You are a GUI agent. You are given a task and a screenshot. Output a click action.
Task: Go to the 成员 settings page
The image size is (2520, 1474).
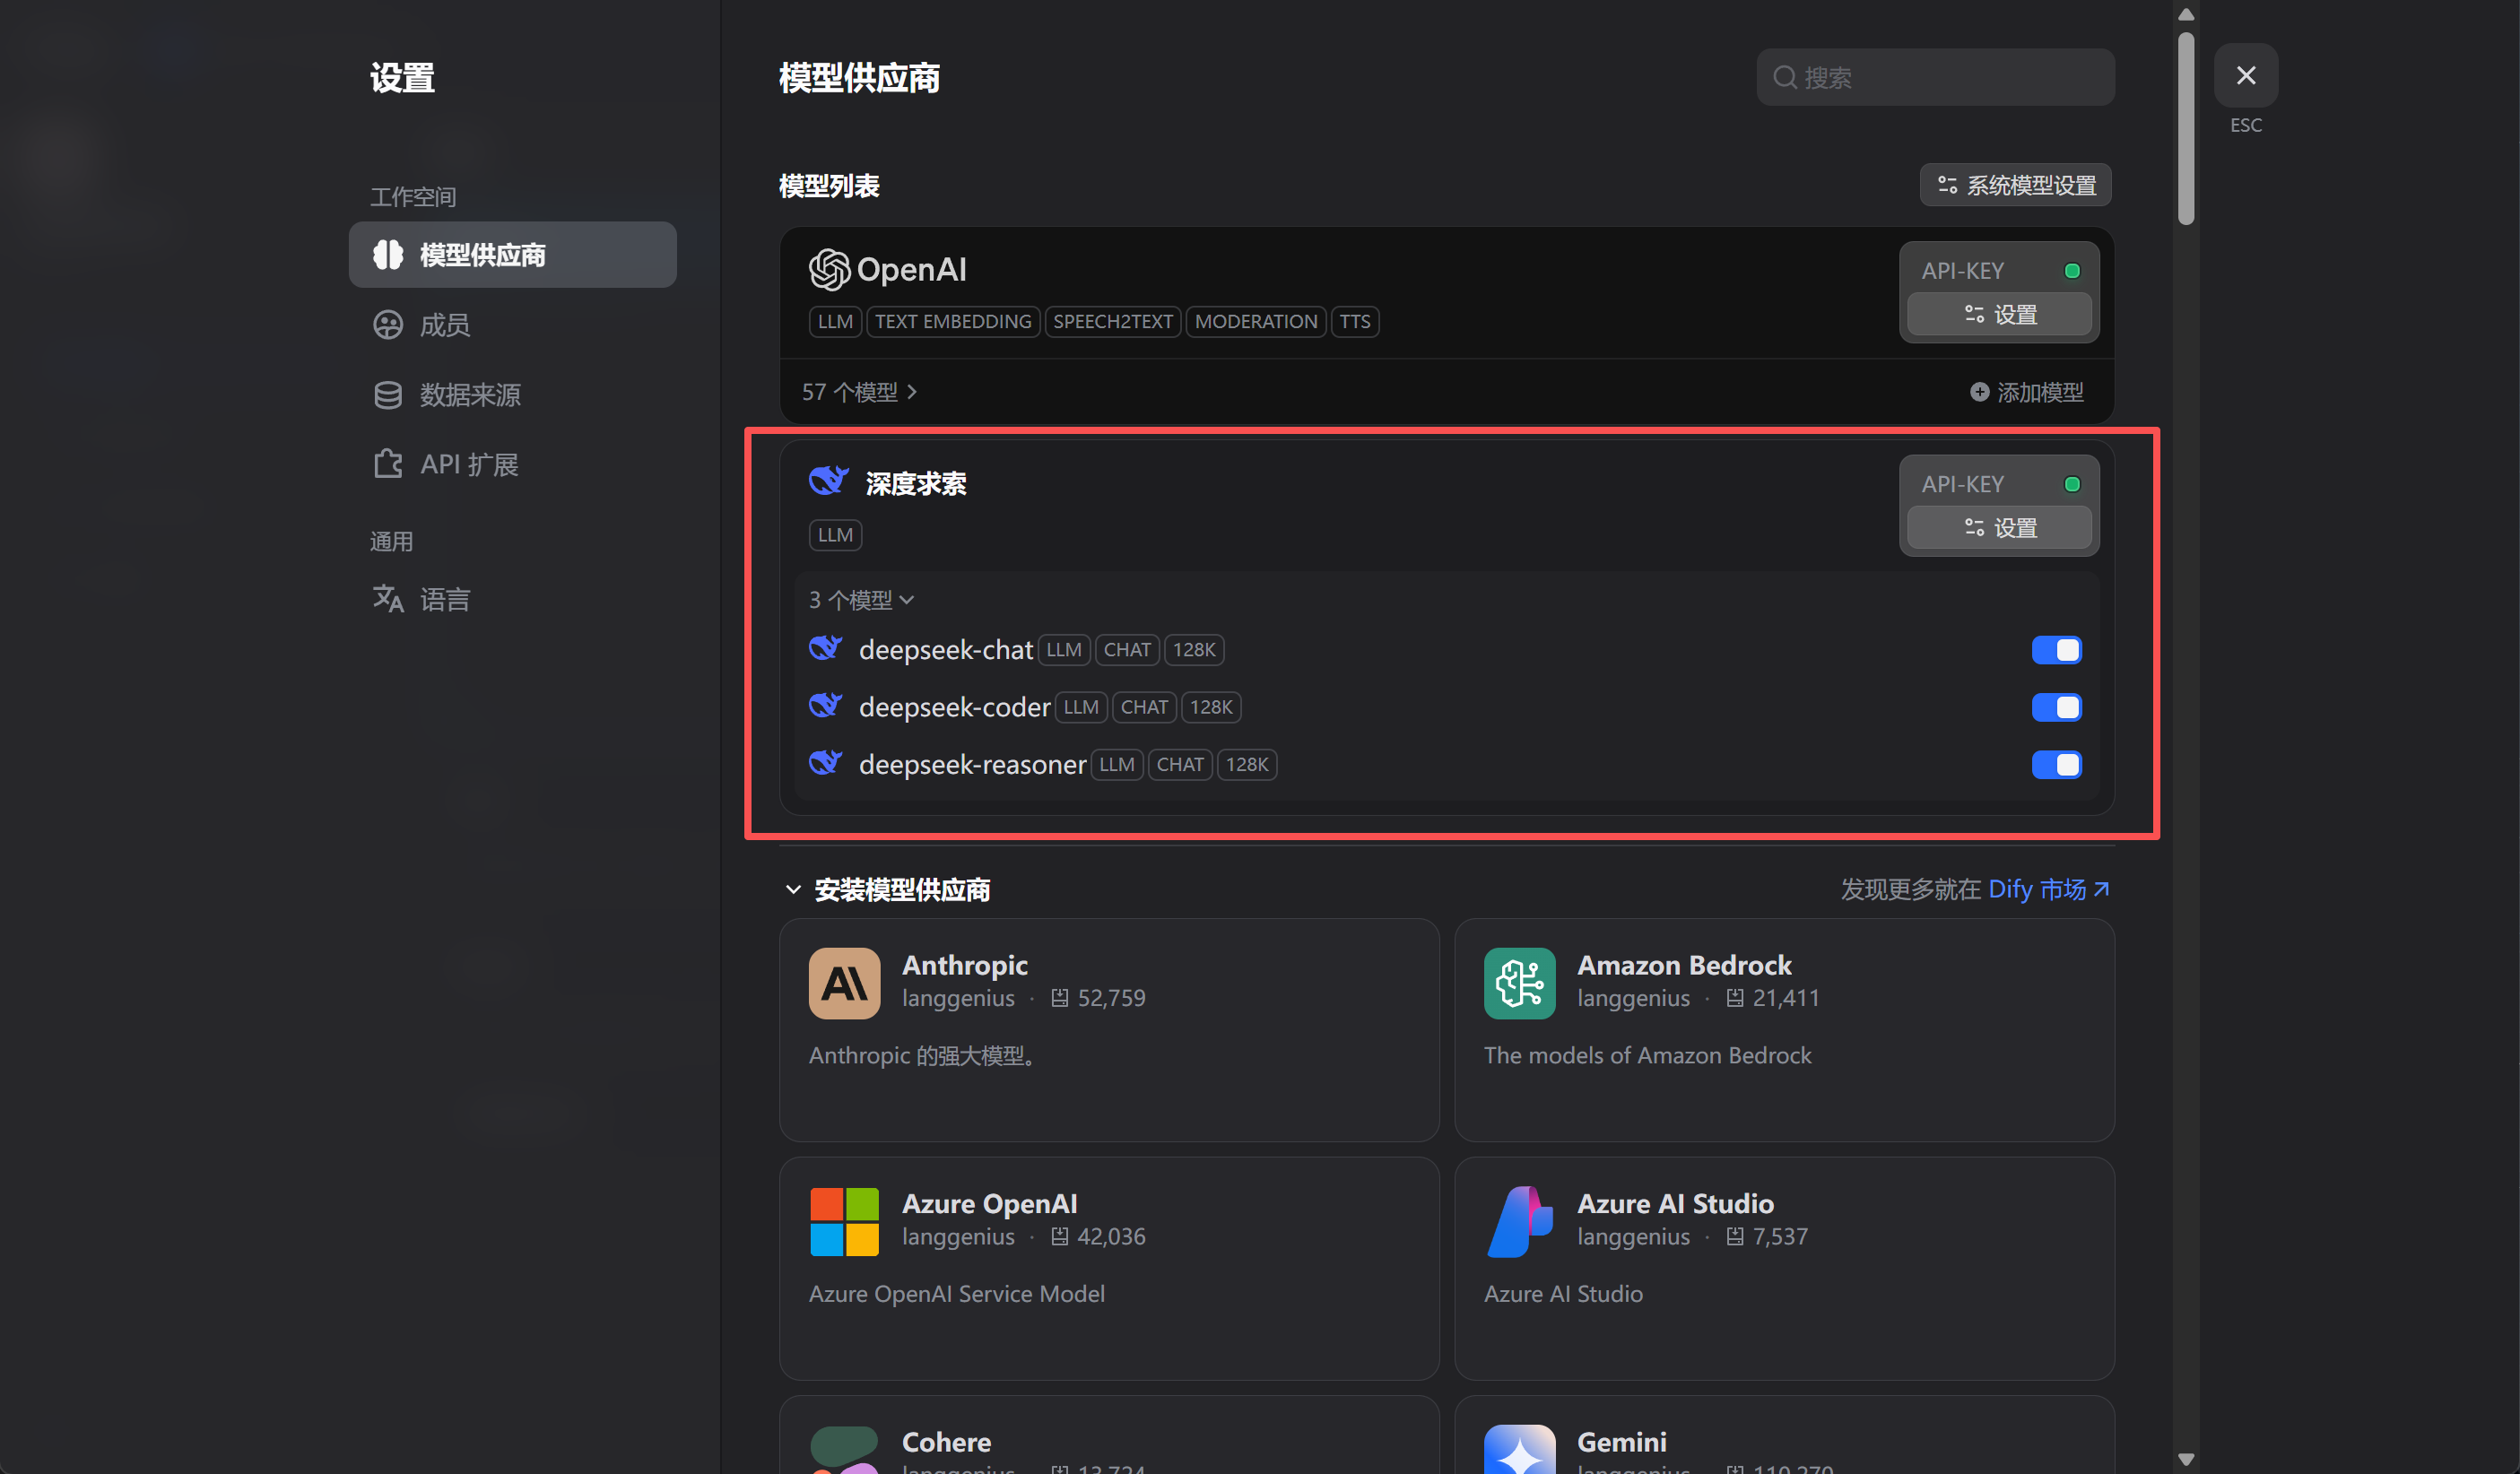[512, 324]
